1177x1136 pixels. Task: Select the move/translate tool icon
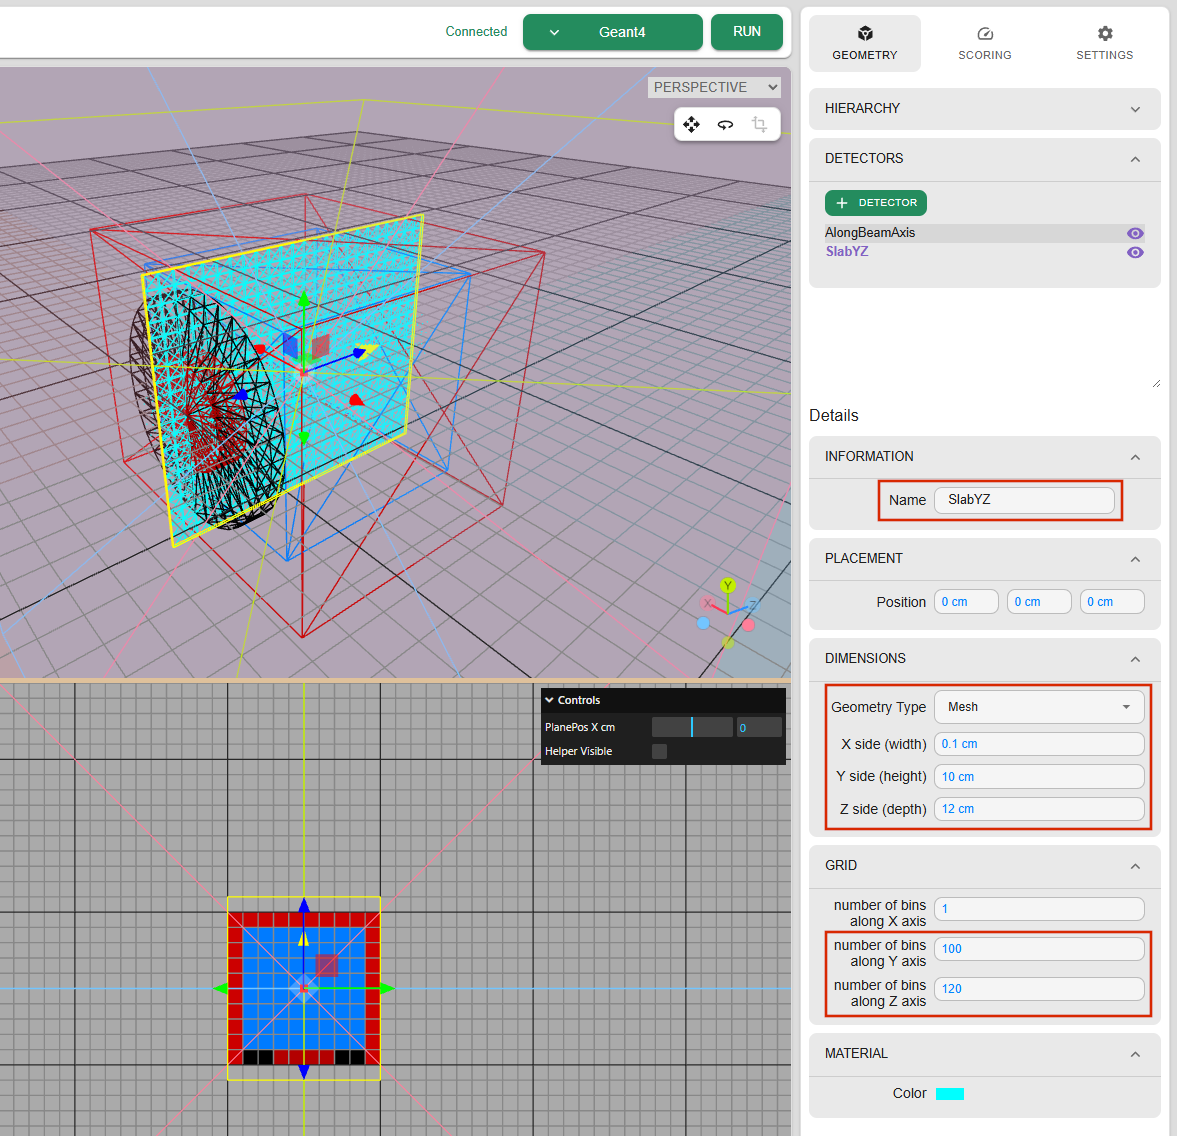[691, 125]
